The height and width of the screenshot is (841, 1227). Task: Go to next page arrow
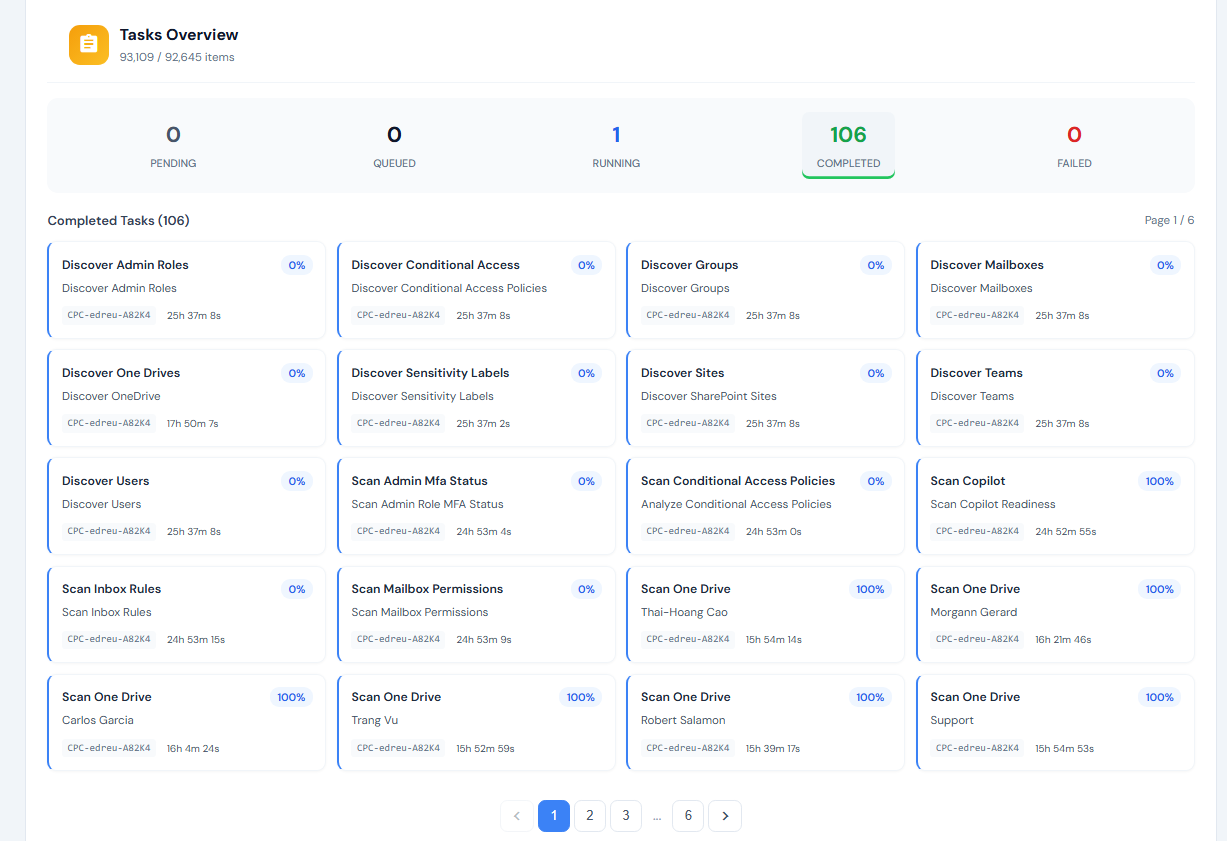pyautogui.click(x=725, y=816)
